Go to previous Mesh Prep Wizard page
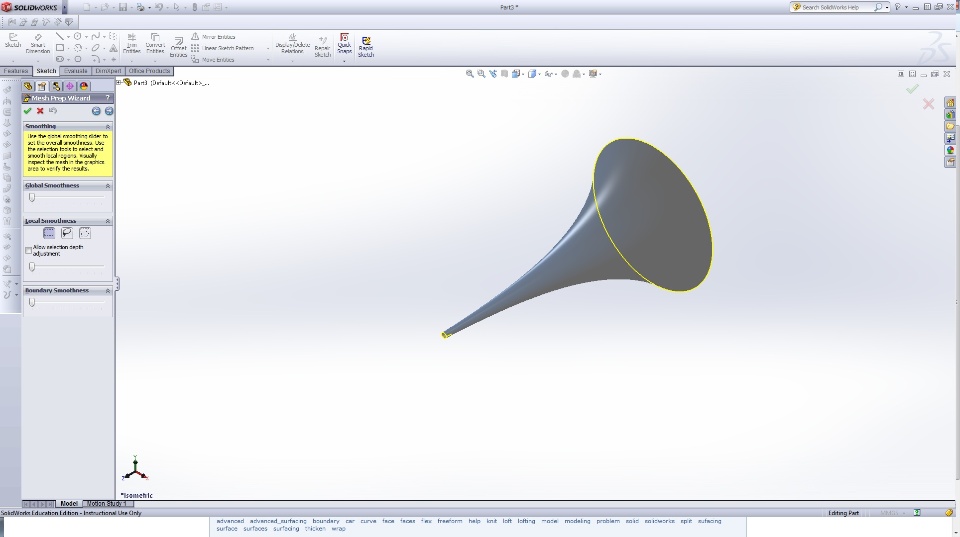 tap(96, 111)
